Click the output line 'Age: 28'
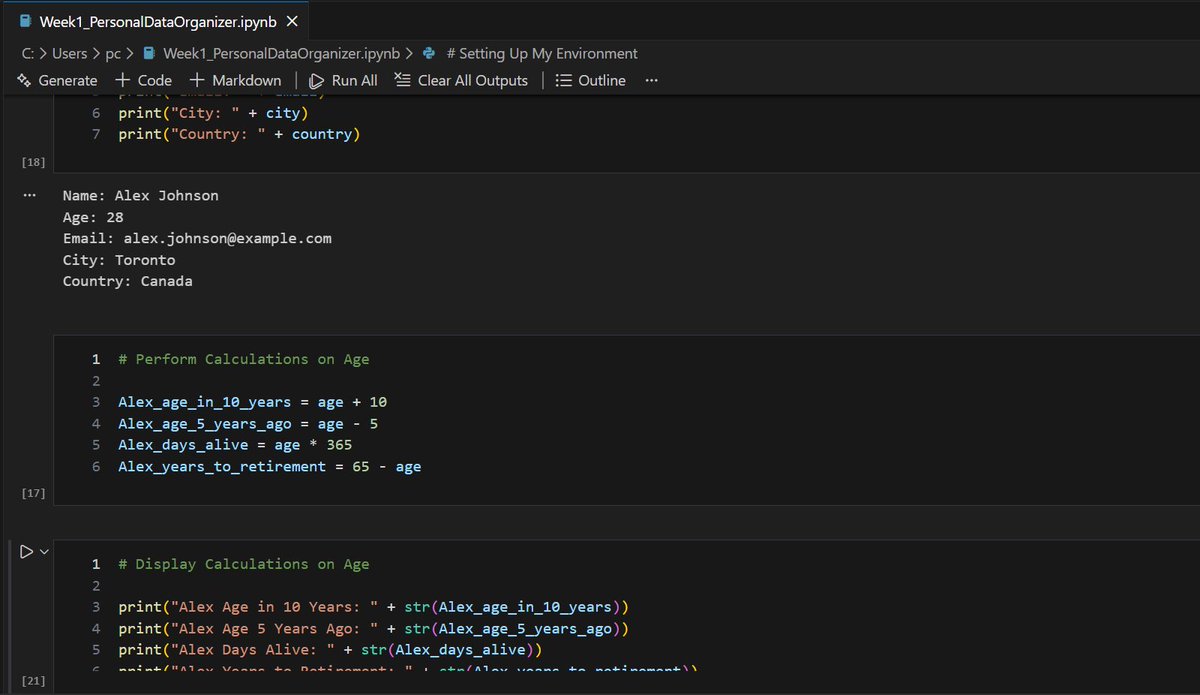 (92, 217)
